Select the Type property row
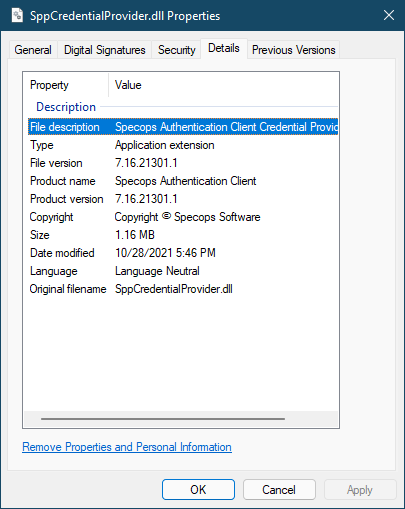Viewport: 405px width, 509px height. 183,145
